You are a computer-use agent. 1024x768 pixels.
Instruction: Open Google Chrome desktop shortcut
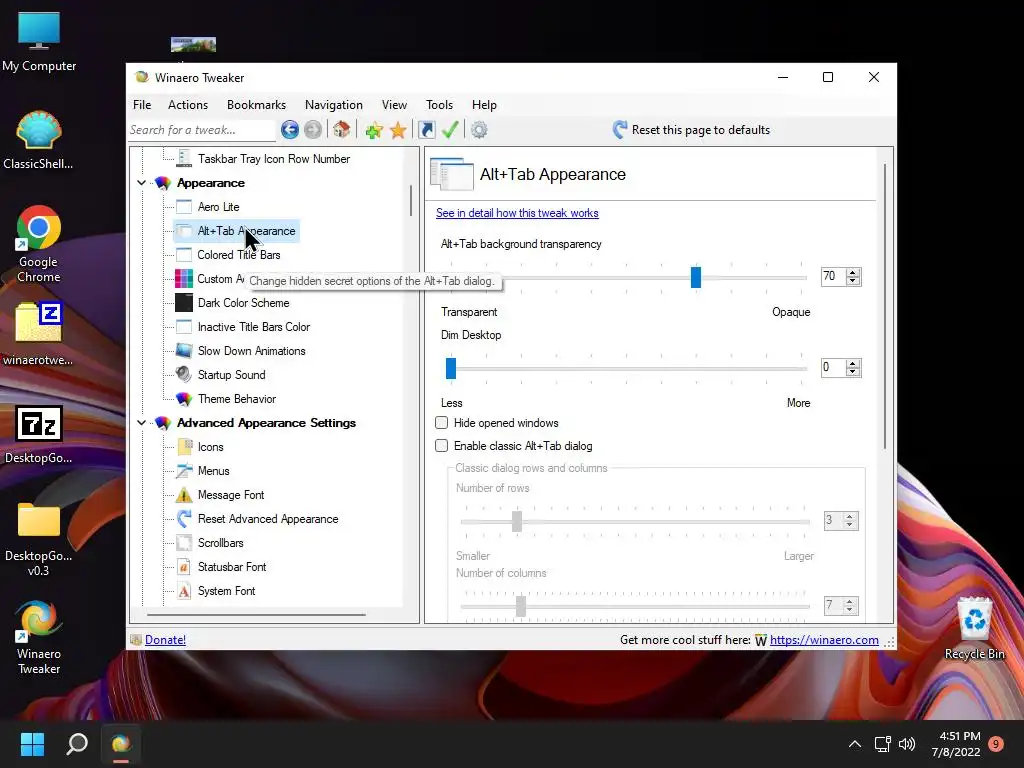pyautogui.click(x=39, y=244)
